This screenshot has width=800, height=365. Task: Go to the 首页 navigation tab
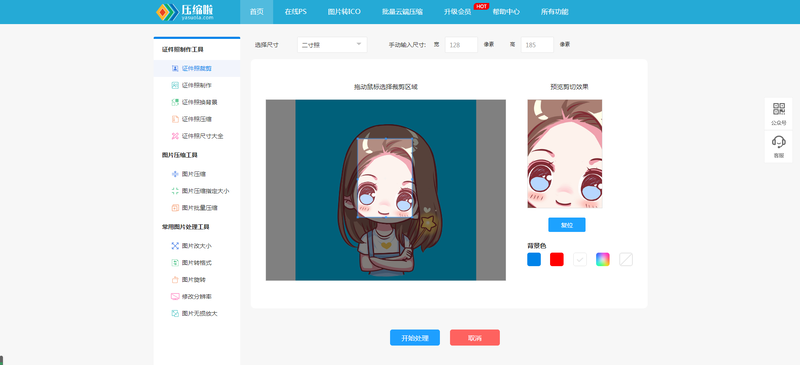(x=257, y=12)
